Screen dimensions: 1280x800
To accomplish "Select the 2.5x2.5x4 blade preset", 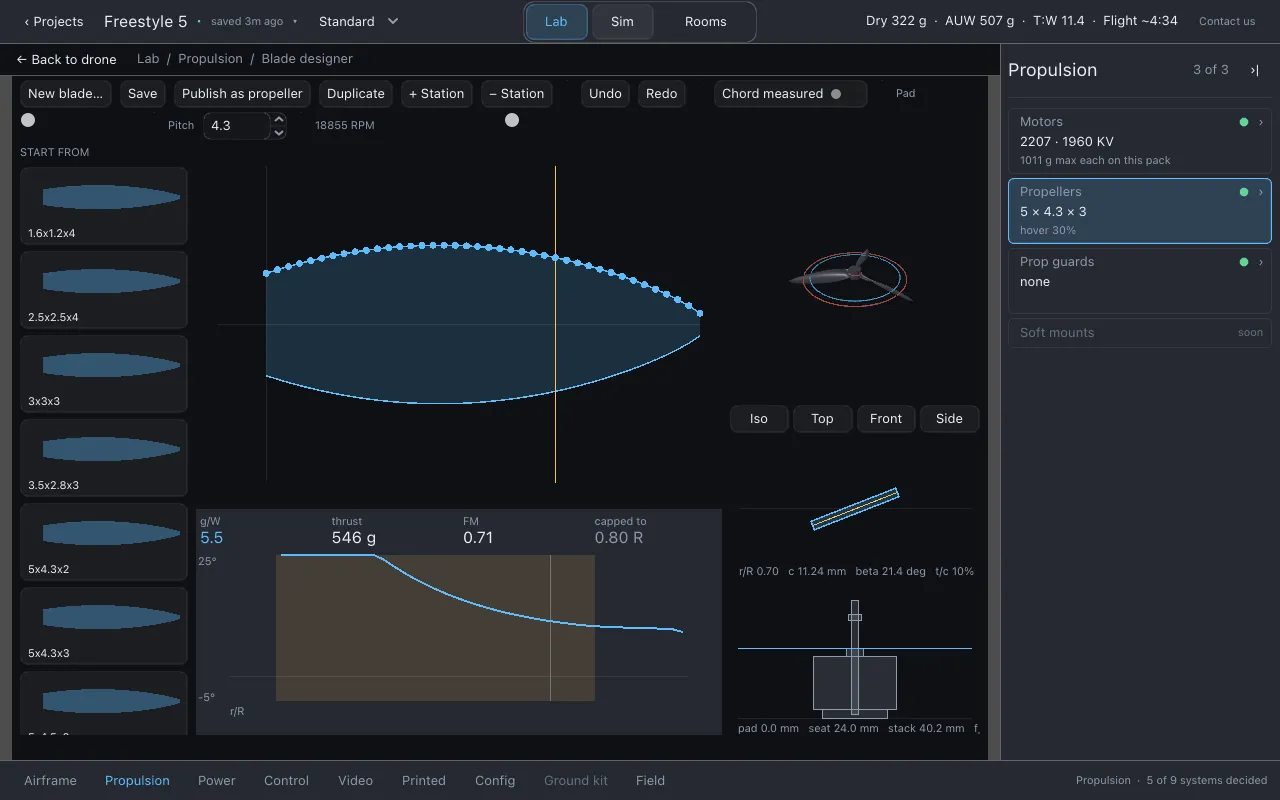I will coord(104,289).
